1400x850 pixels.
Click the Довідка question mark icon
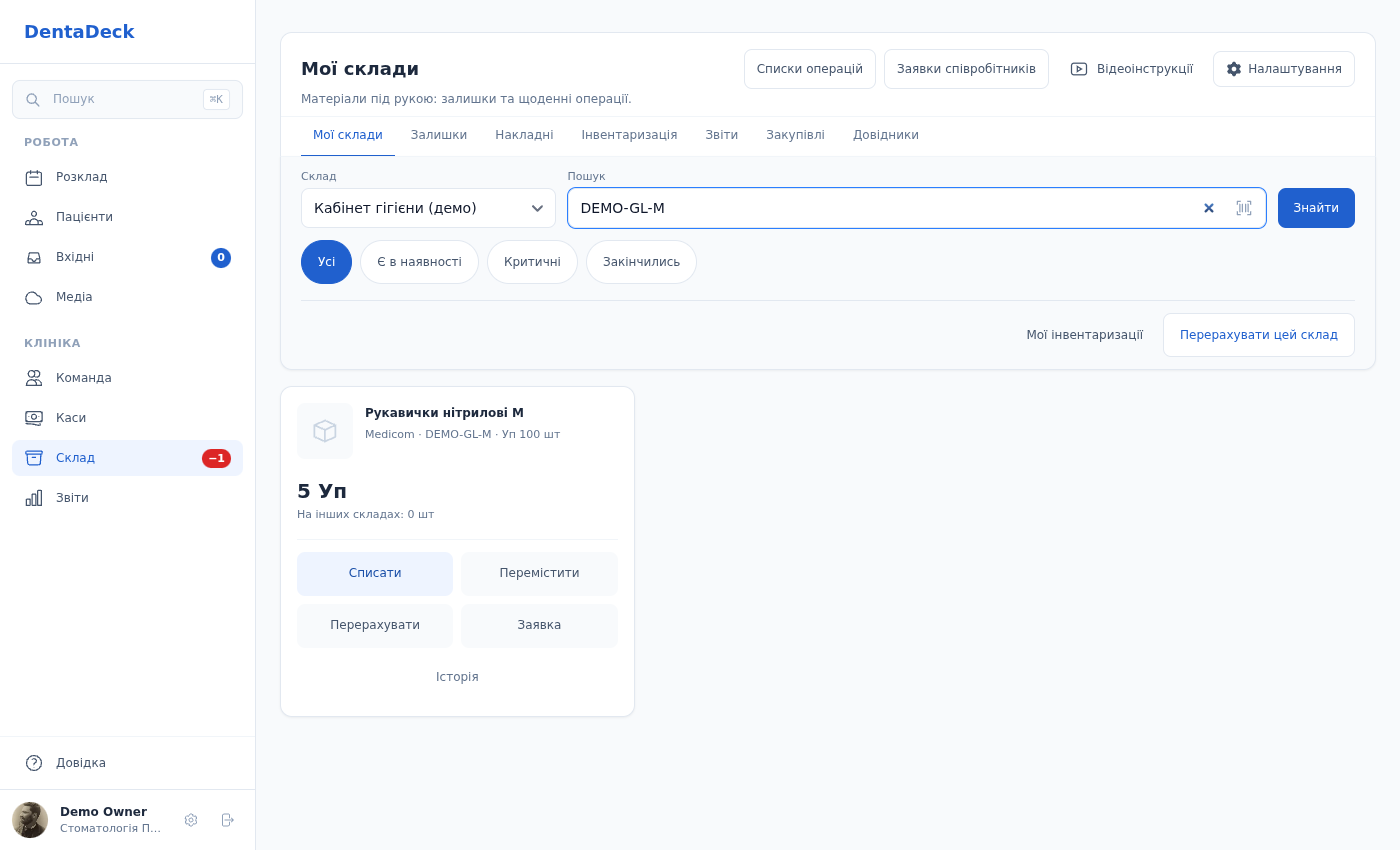34,763
